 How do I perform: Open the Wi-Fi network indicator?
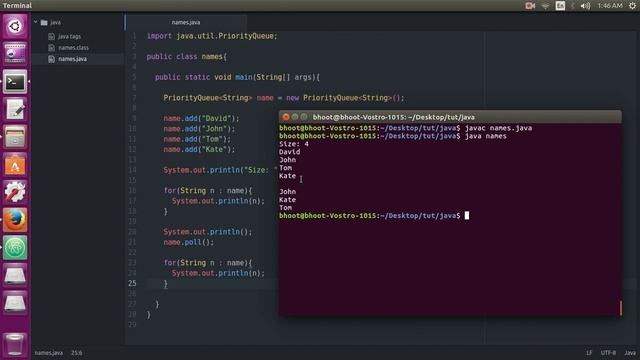(545, 6)
